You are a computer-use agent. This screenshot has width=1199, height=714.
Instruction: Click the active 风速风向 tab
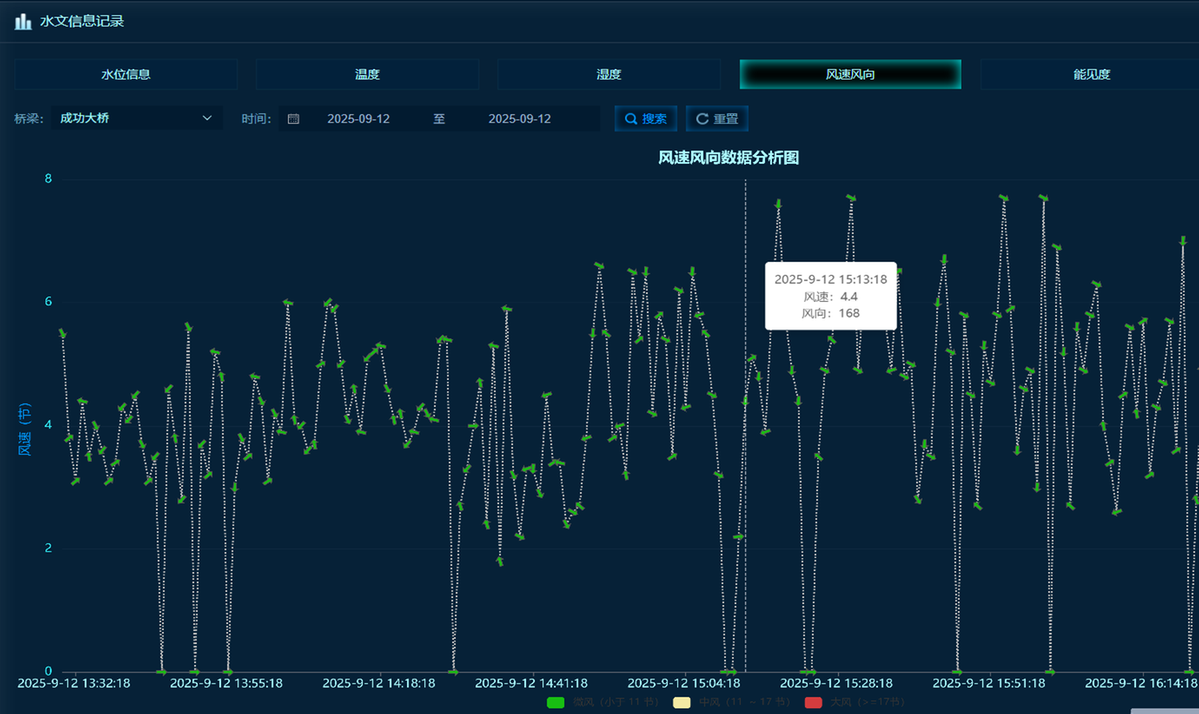click(850, 74)
